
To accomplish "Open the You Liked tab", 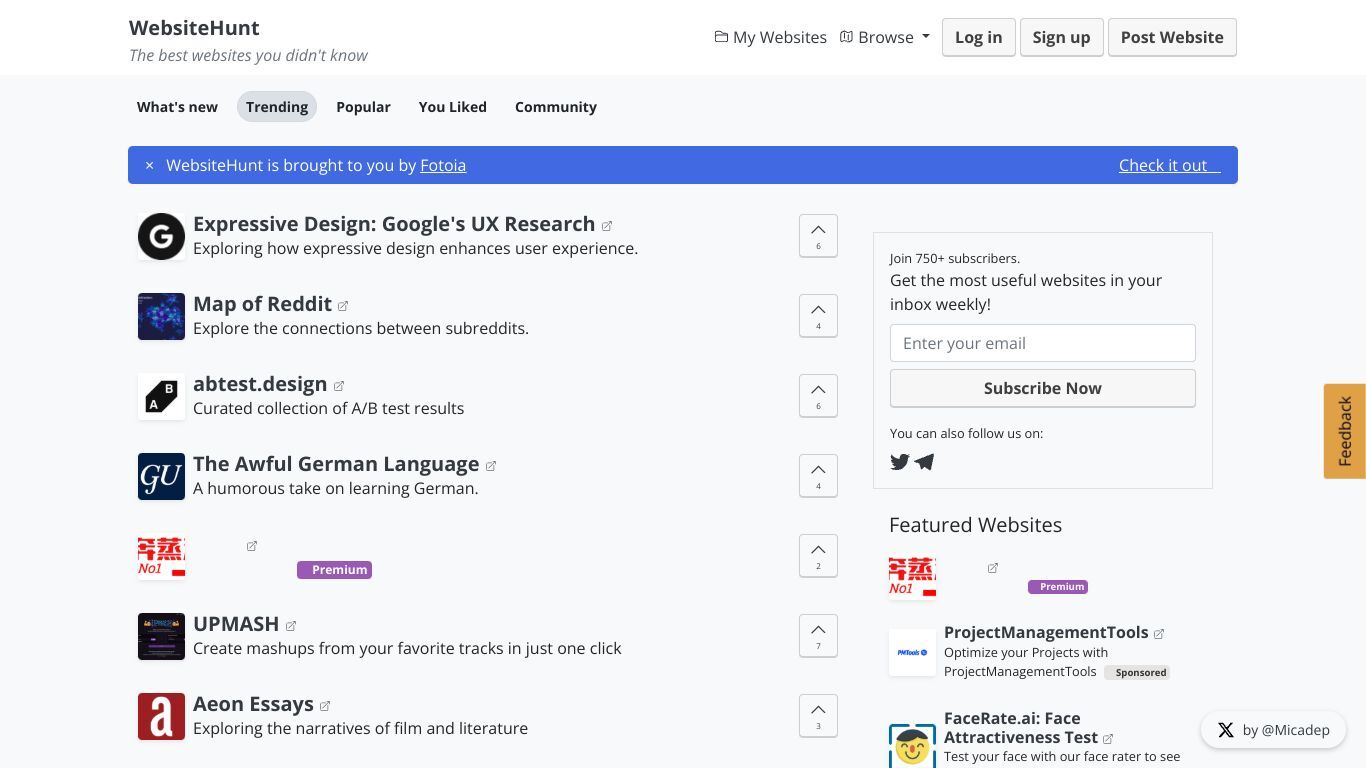I will click(453, 107).
